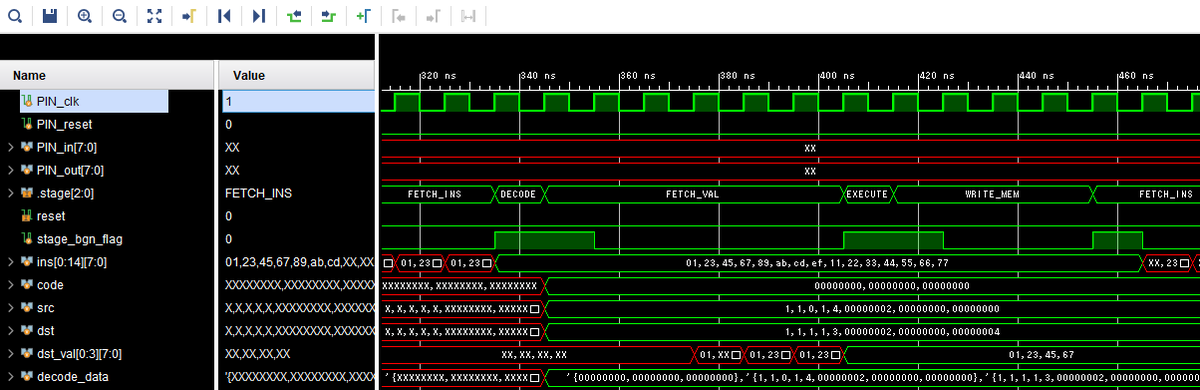Screen dimensions: 1200x390
Task: Go to cursor button in toolbar
Action: 188,16
